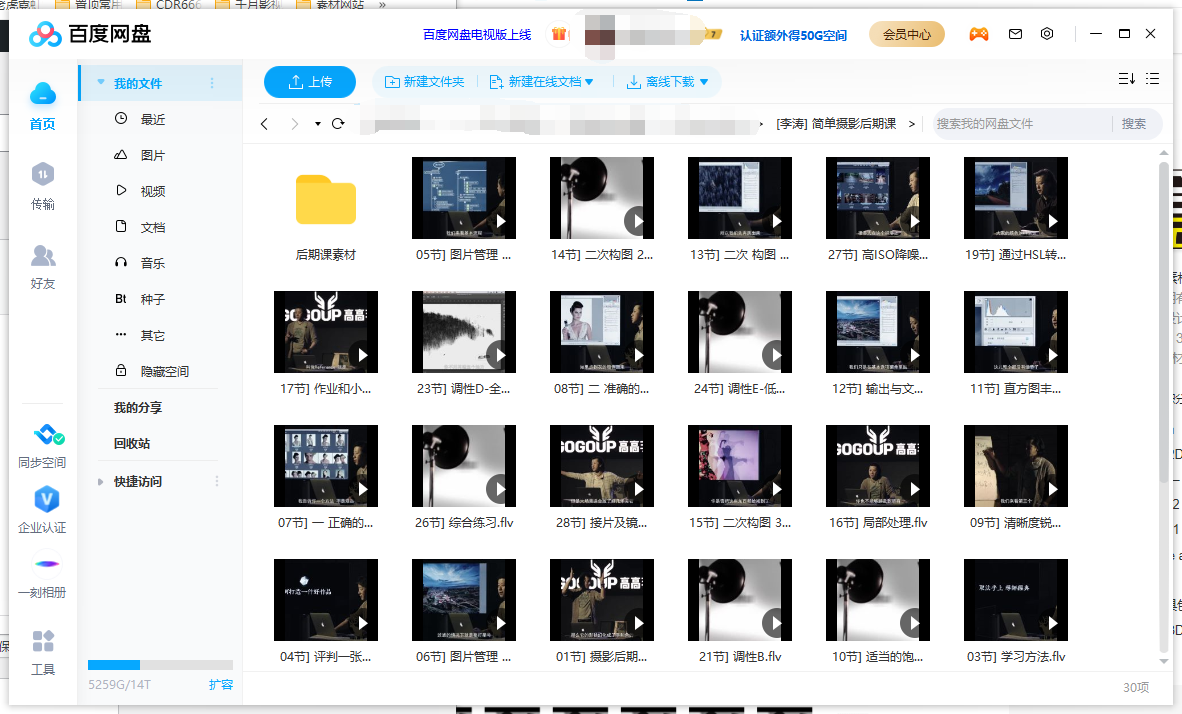This screenshot has width=1182, height=714.
Task: Click the 搜索 search button
Action: coord(1134,124)
